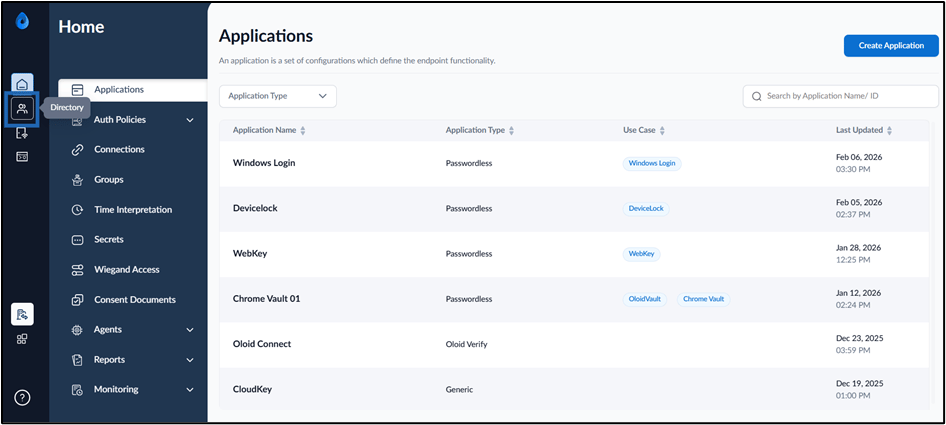Click the Applications menu icon
Viewport: 946px width, 425px height.
[77, 90]
